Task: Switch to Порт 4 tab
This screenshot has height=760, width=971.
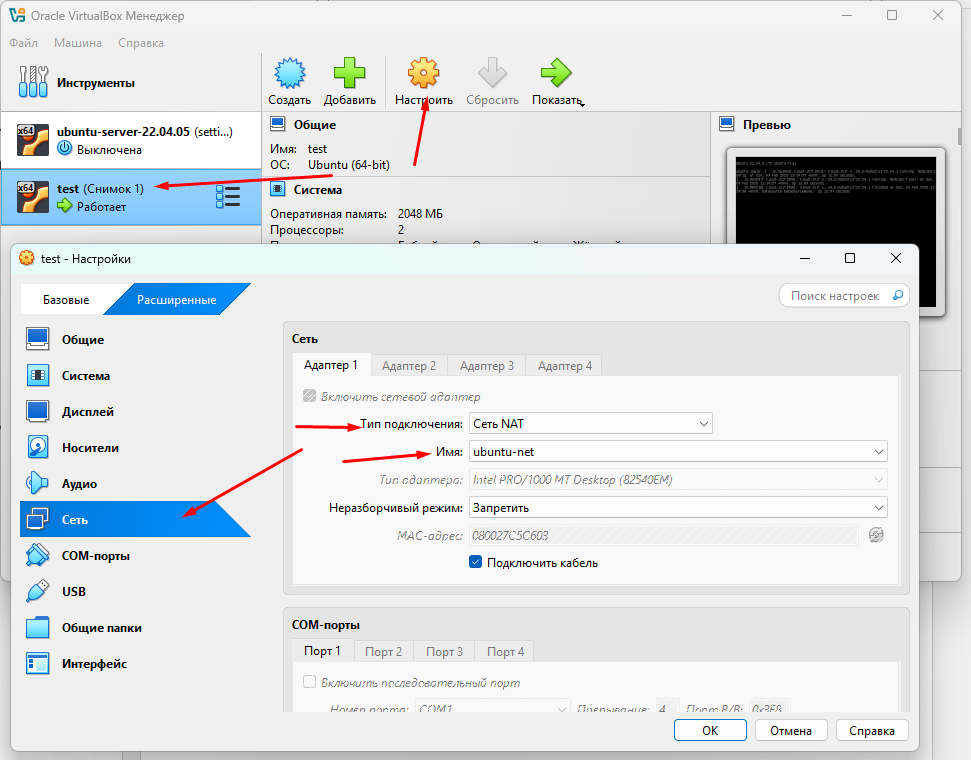Action: pyautogui.click(x=505, y=652)
